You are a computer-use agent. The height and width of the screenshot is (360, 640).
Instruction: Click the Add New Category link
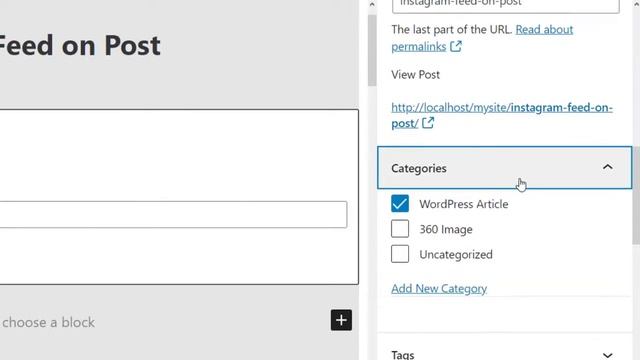coord(439,289)
